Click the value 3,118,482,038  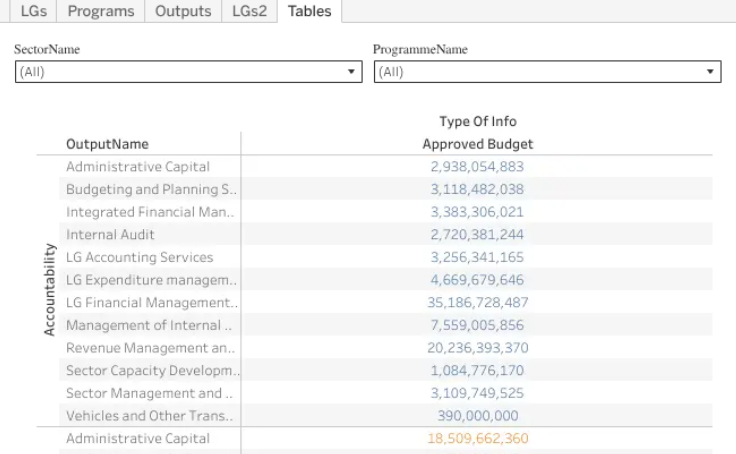pos(477,189)
